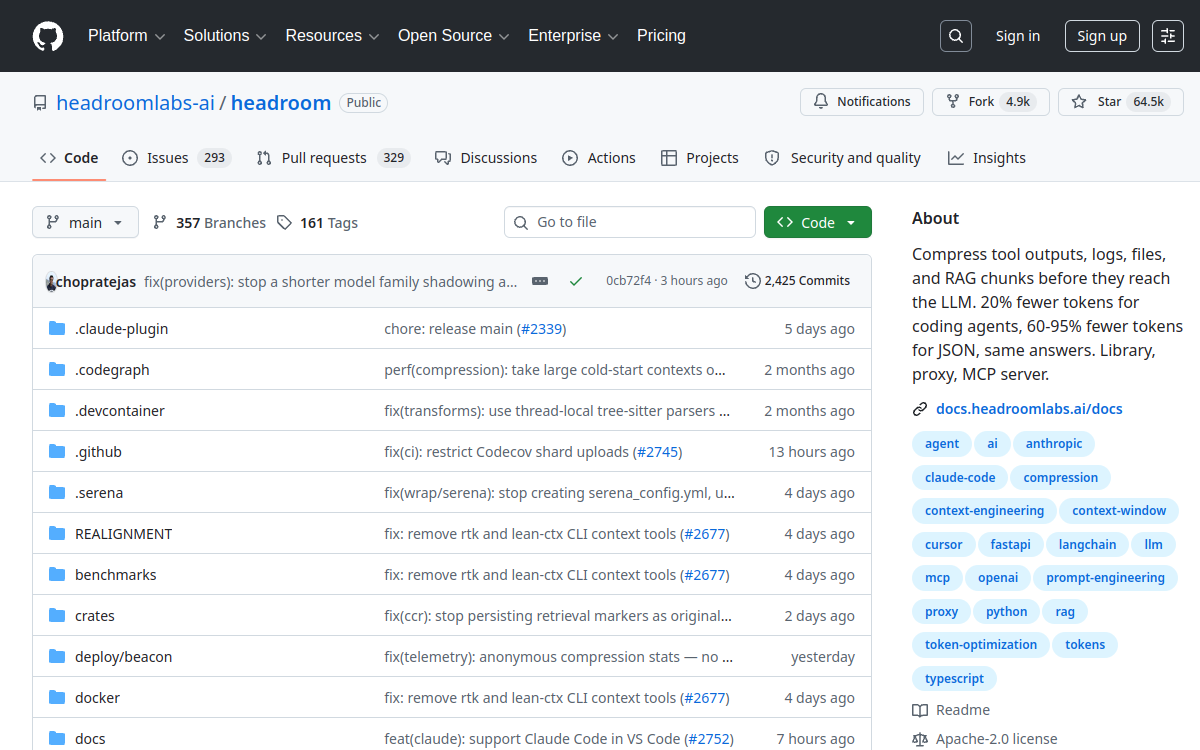Viewport: 1200px width, 750px height.
Task: Click the Readme book icon
Action: coord(920,710)
